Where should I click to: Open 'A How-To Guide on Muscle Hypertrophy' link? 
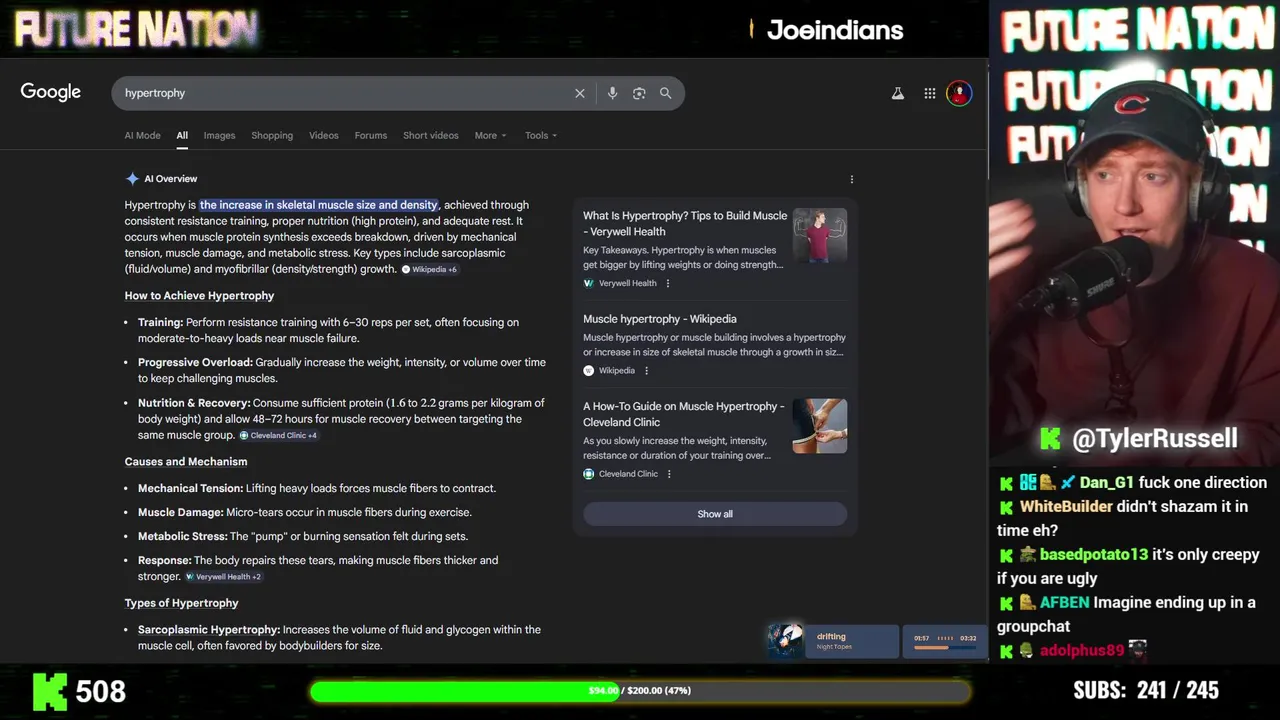[684, 414]
